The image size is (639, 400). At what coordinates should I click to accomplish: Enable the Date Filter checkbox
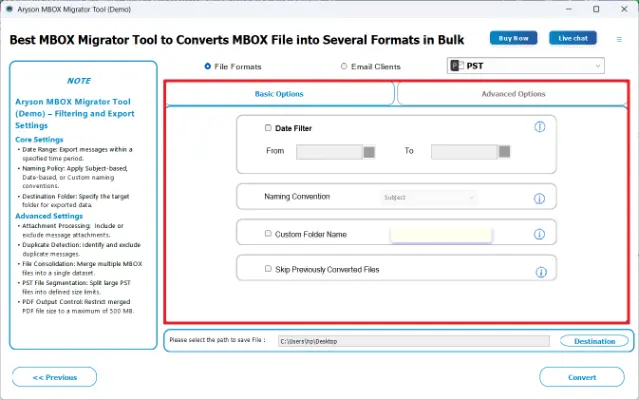click(268, 128)
